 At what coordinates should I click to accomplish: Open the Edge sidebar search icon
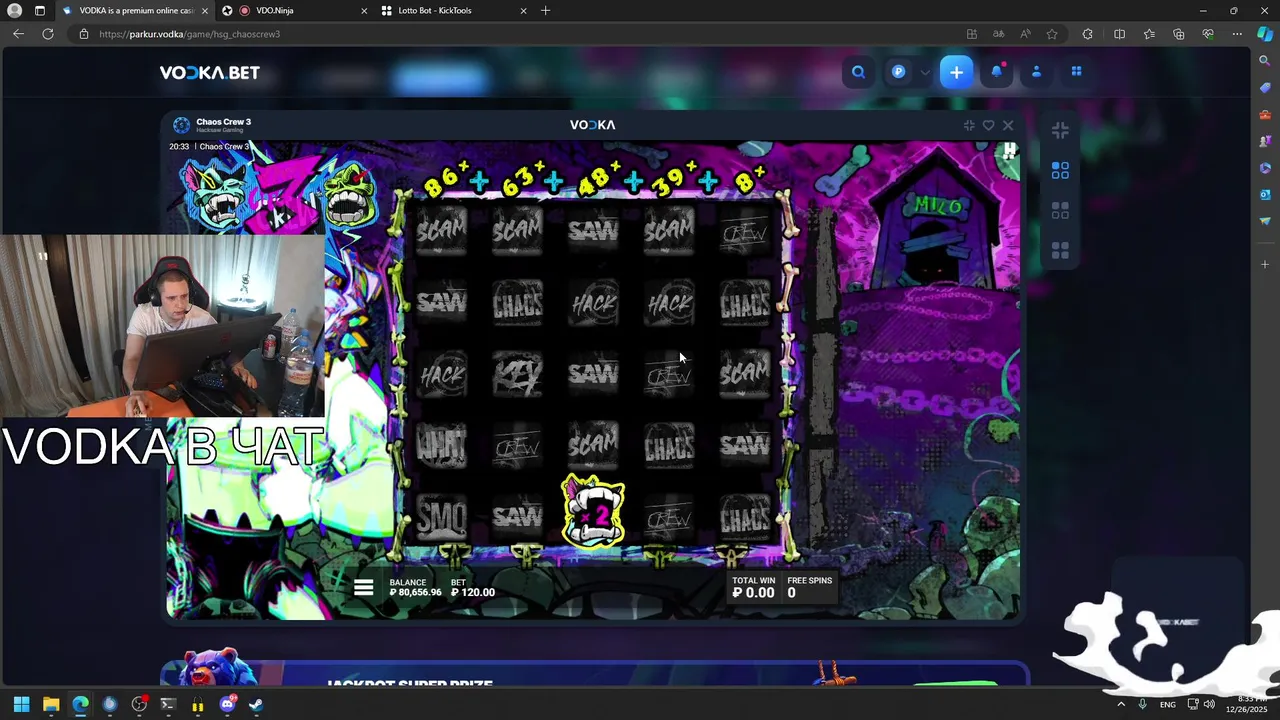coord(1265,61)
